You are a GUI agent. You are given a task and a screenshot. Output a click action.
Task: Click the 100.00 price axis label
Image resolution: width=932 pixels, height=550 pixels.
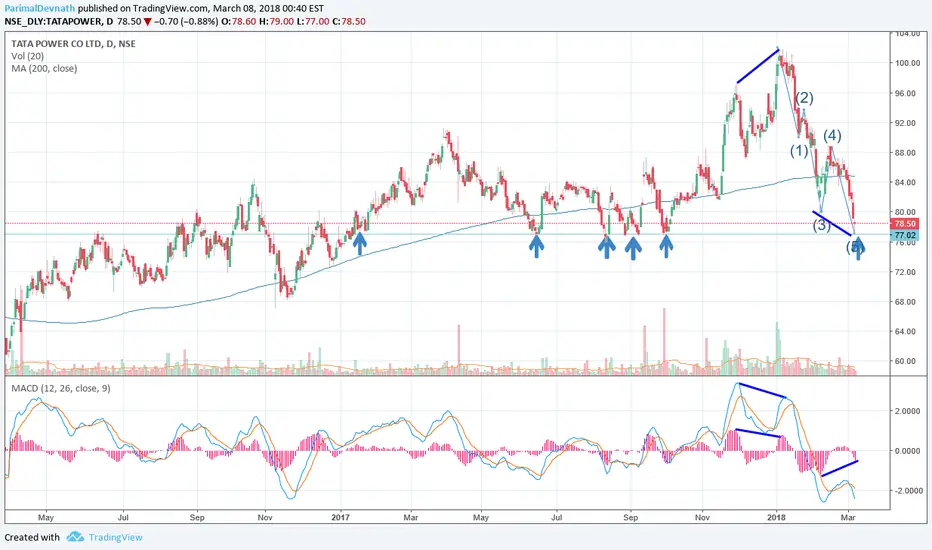point(906,63)
